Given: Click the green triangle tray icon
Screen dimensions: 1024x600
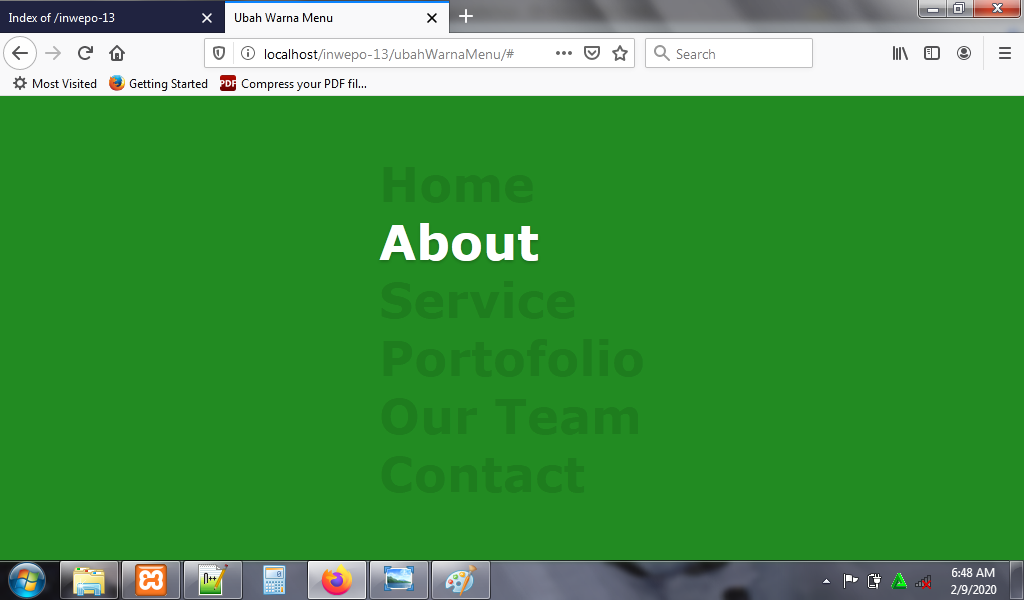Looking at the screenshot, I should pyautogui.click(x=899, y=580).
